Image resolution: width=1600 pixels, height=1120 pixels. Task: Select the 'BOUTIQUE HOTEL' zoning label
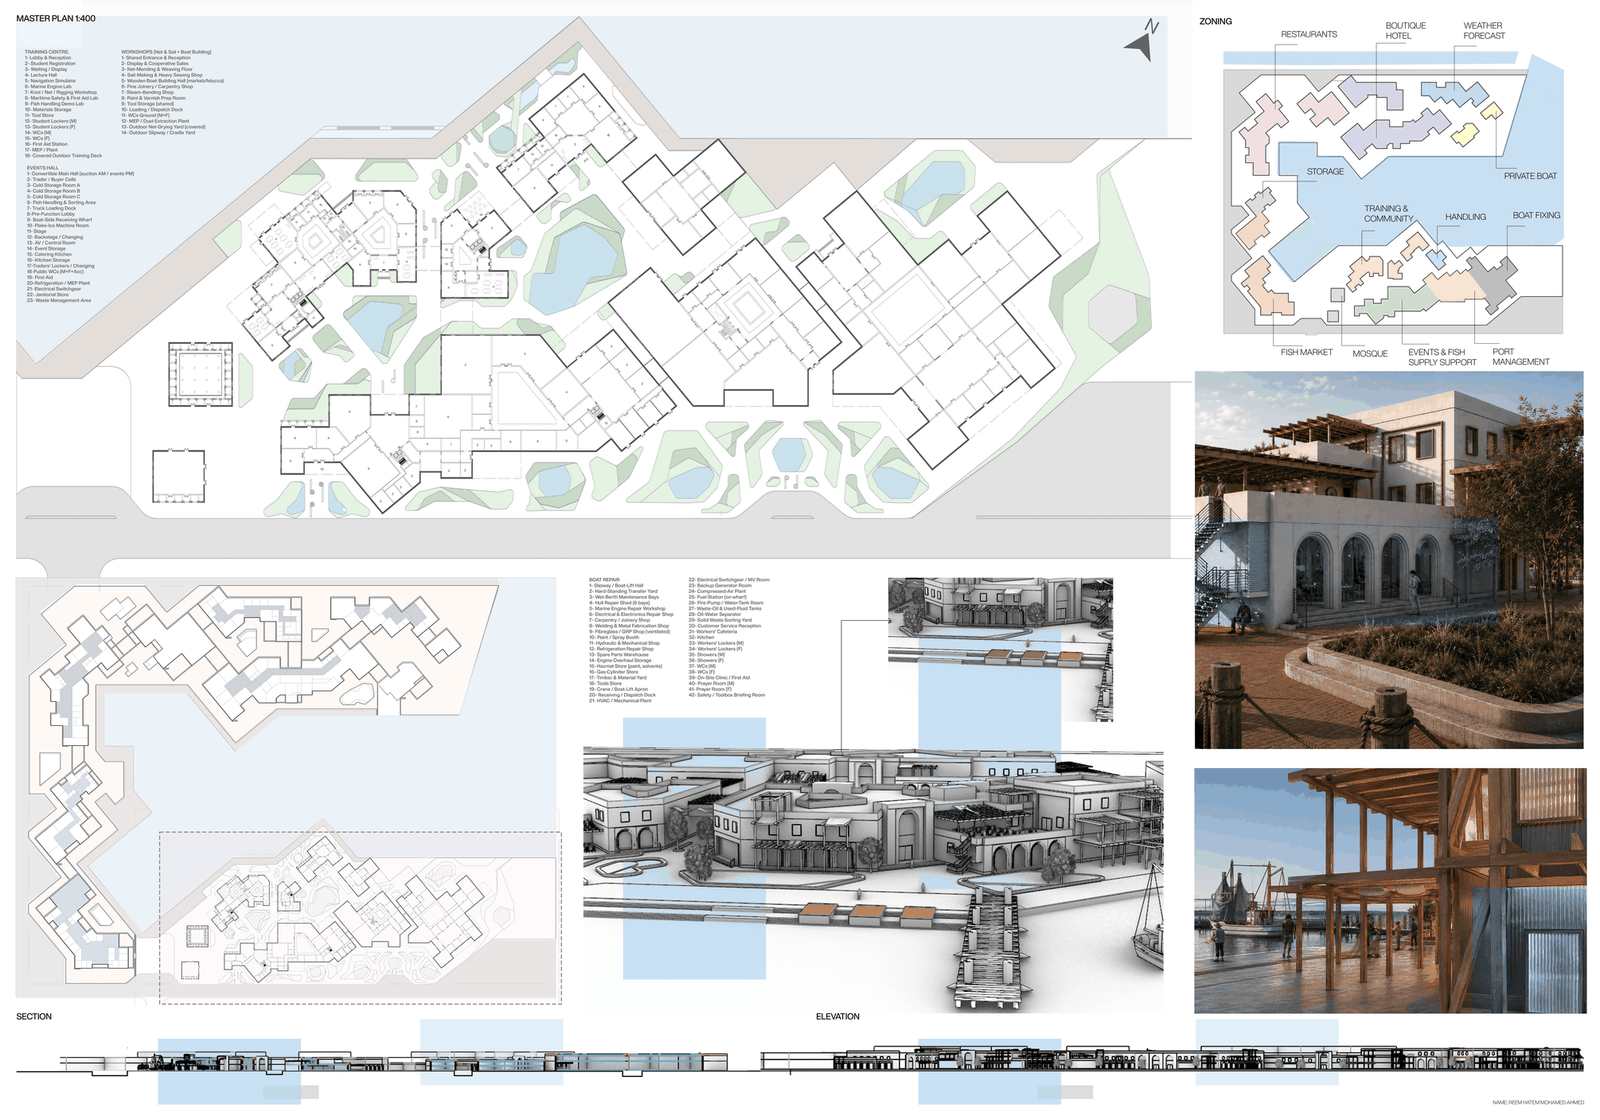point(1405,31)
